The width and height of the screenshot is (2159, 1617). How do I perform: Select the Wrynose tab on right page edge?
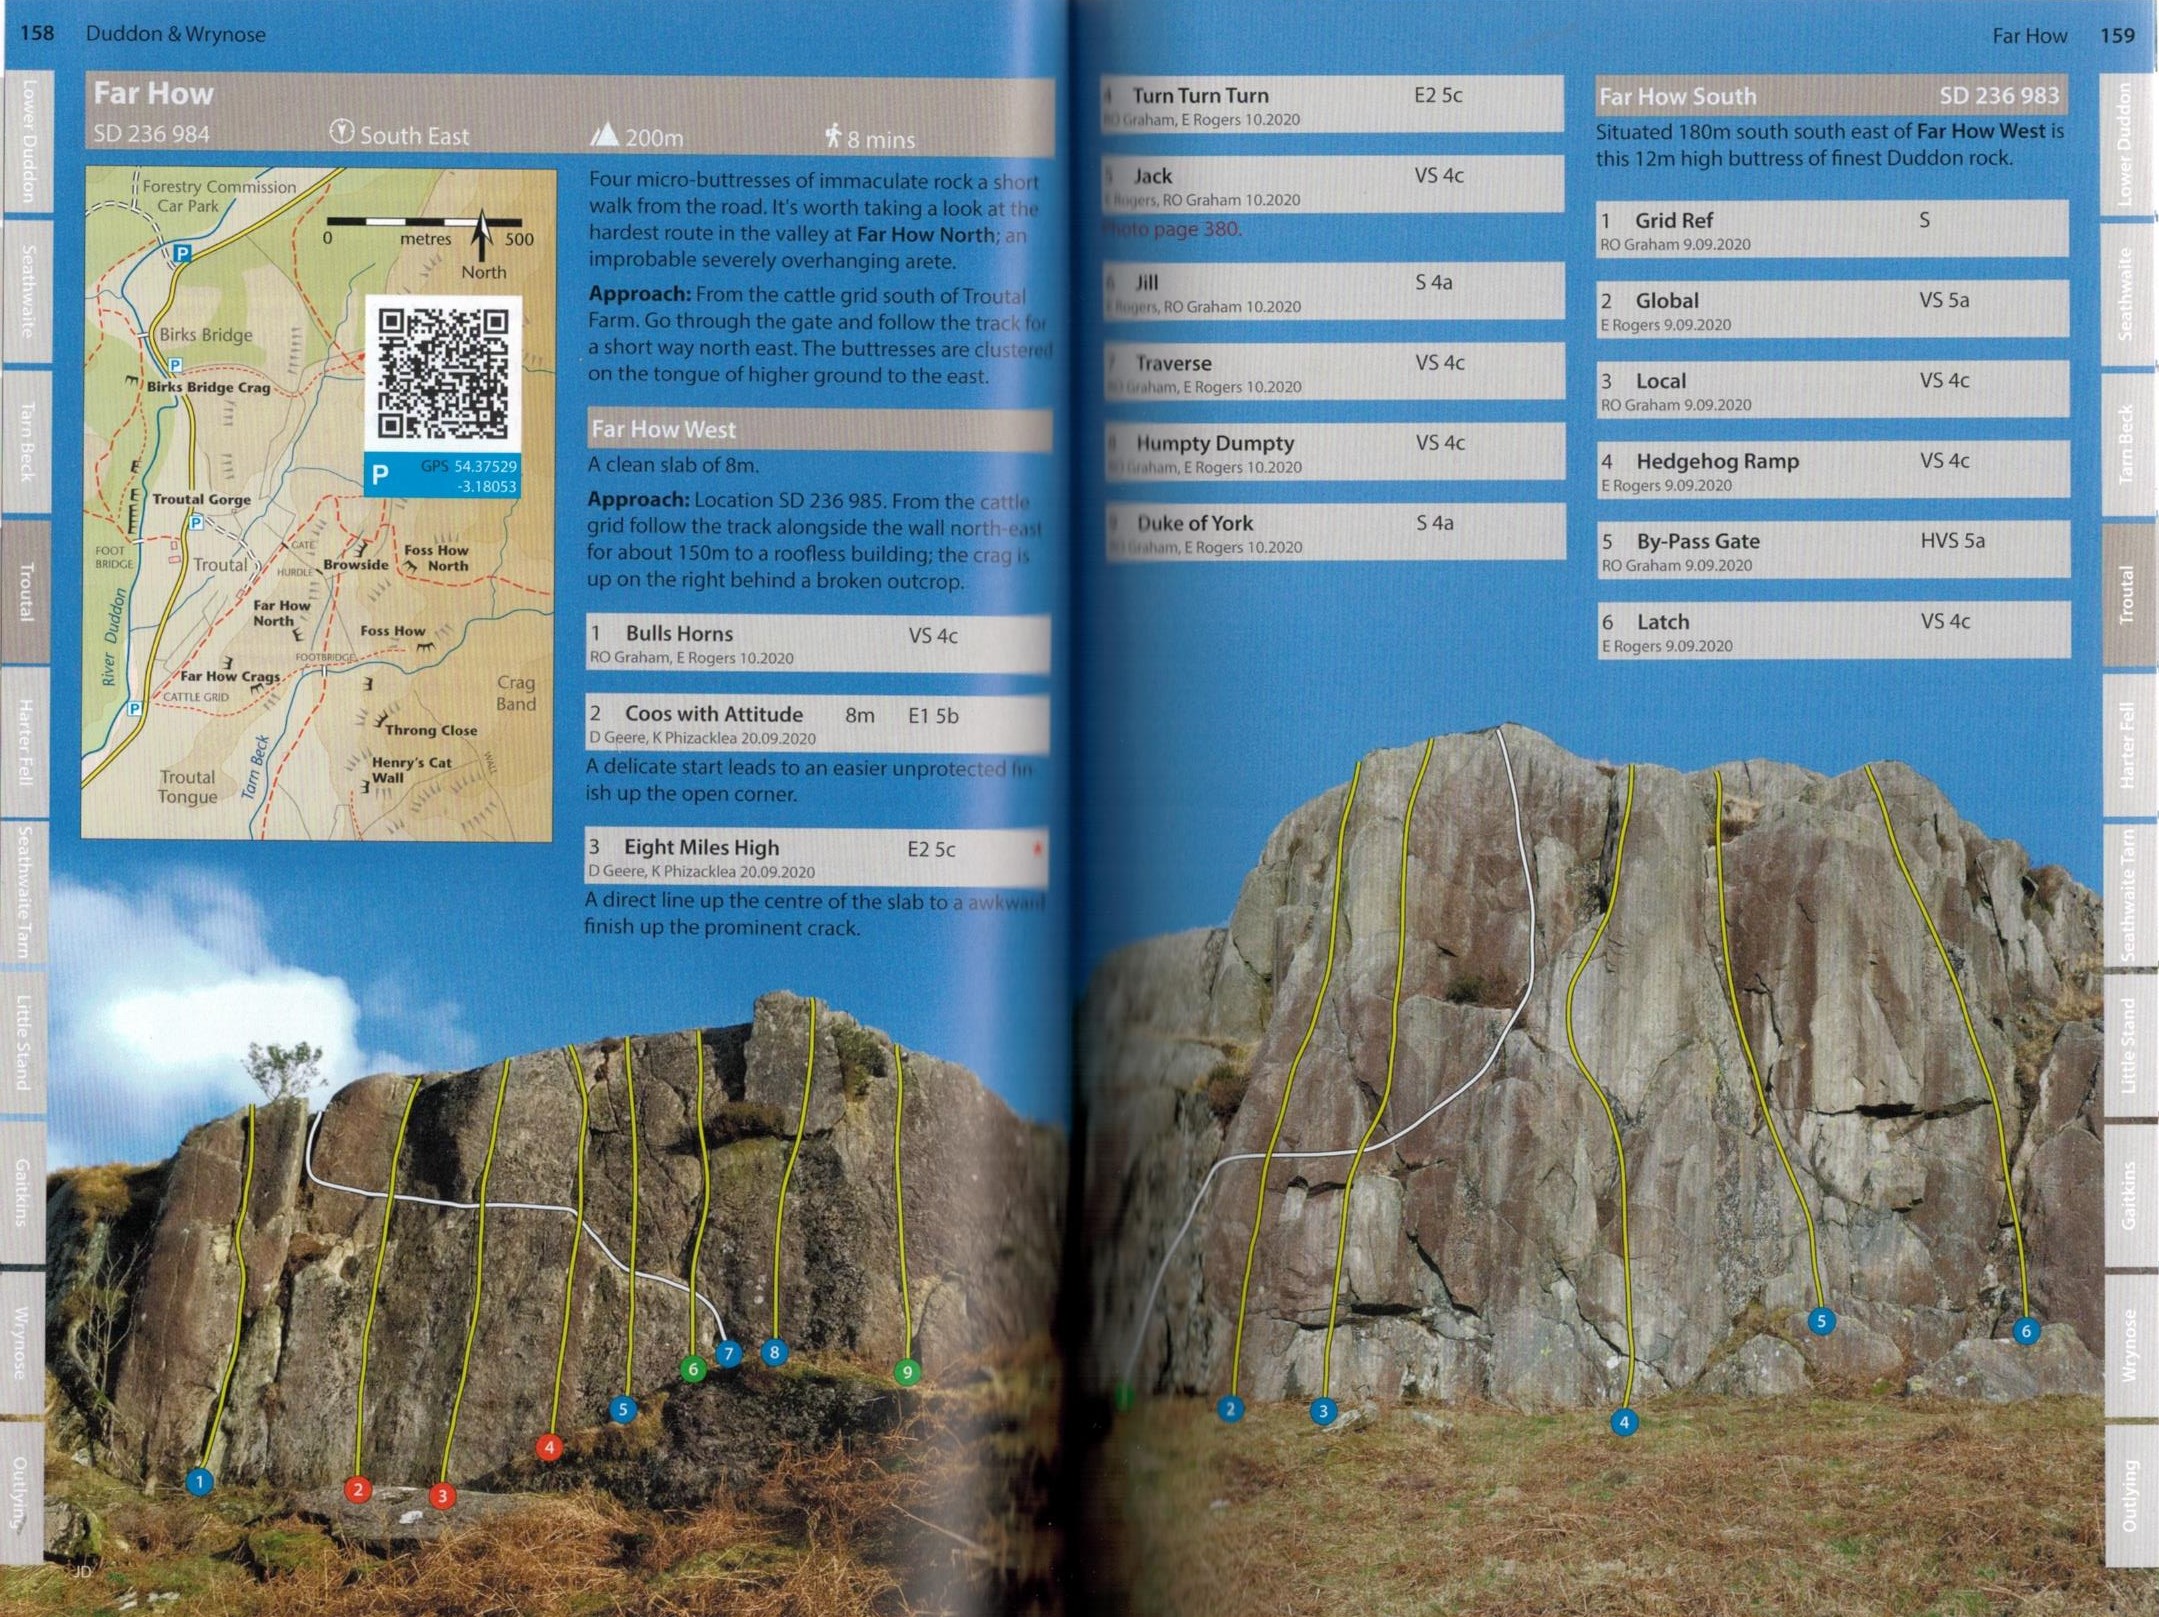(2130, 1345)
